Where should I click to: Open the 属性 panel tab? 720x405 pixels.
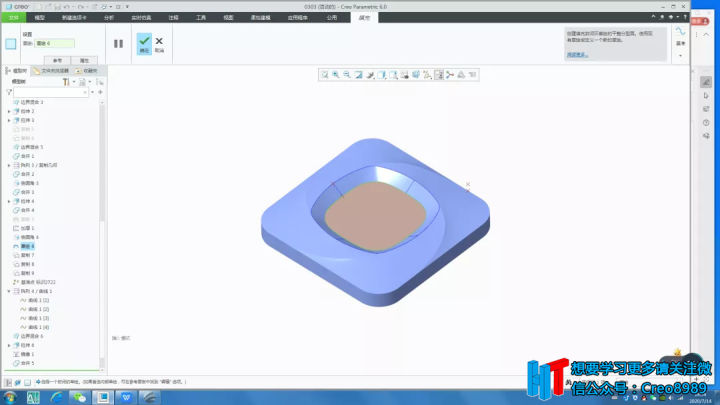pos(84,60)
